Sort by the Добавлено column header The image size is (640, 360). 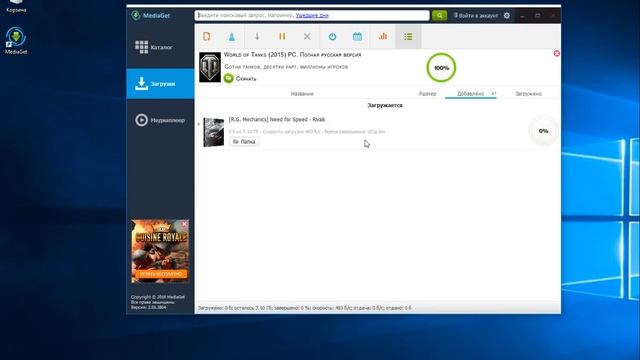tap(471, 93)
